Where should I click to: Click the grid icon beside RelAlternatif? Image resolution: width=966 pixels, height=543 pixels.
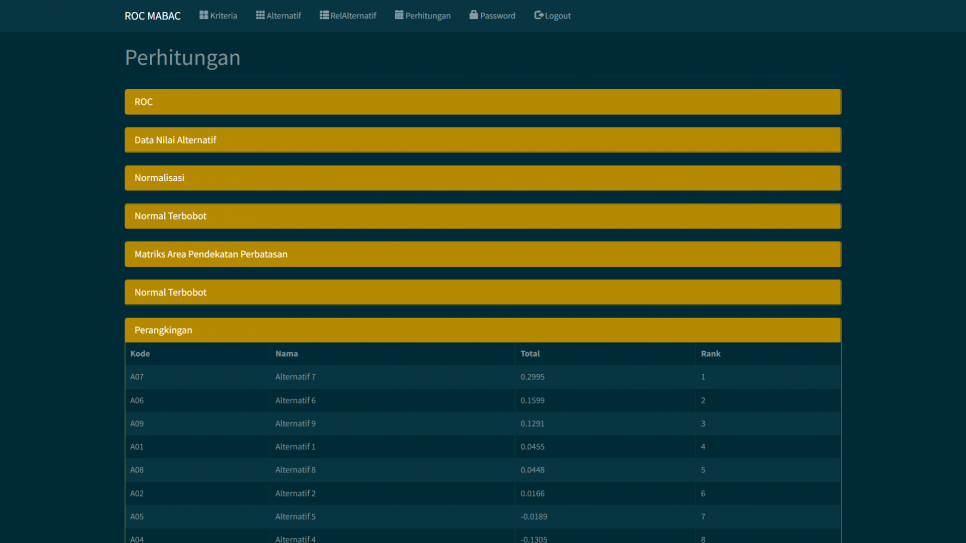[x=324, y=15]
